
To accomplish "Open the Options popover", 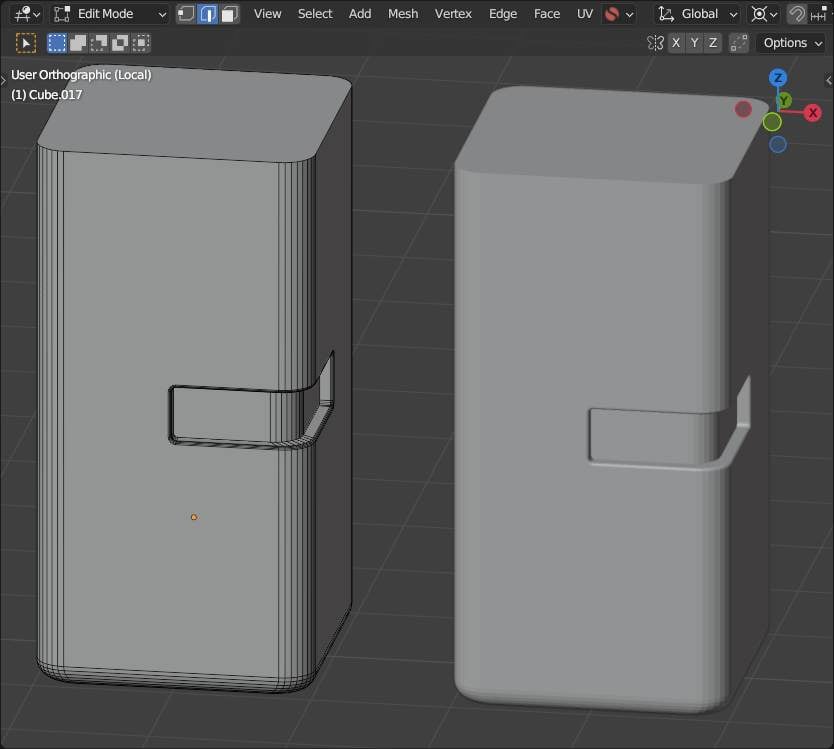I will click(791, 43).
